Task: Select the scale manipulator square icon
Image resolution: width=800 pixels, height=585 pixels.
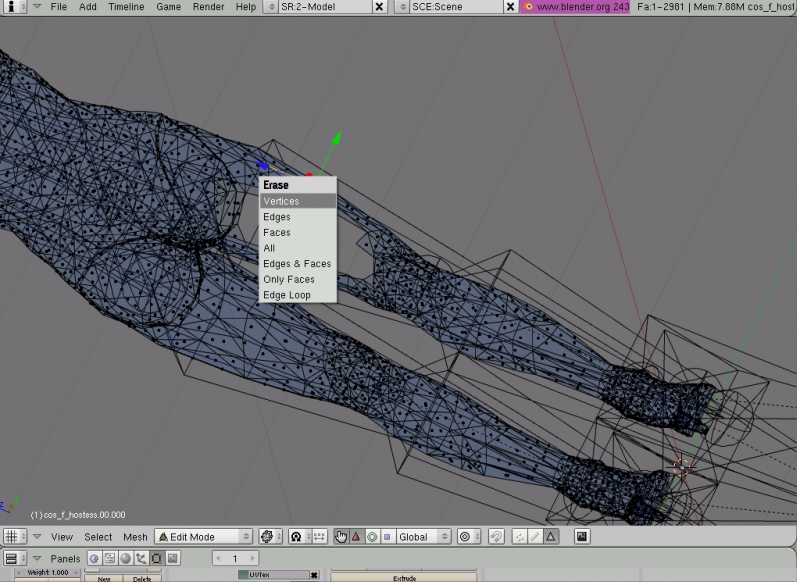Action: [387, 537]
